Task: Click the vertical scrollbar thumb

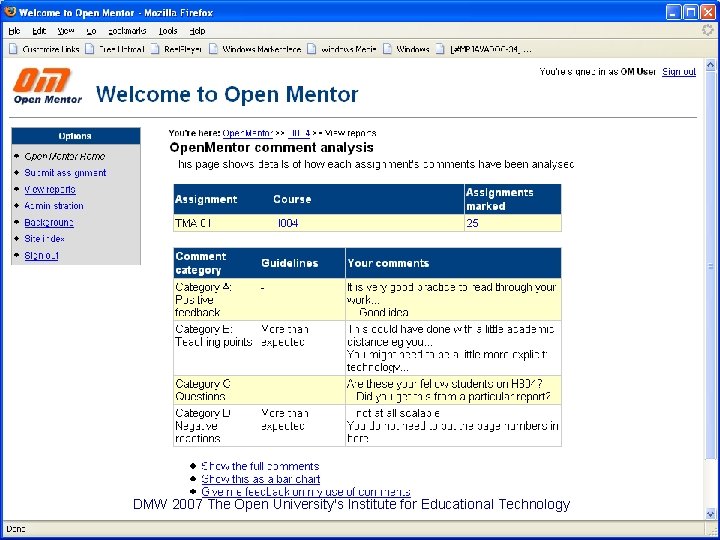Action: point(710,265)
